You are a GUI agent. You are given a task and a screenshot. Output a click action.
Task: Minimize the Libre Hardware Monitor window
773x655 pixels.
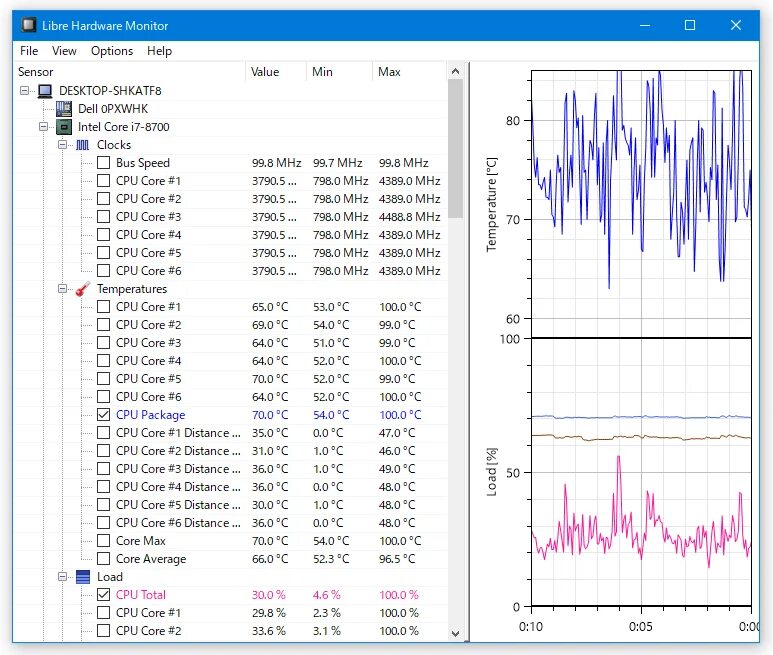pos(645,25)
